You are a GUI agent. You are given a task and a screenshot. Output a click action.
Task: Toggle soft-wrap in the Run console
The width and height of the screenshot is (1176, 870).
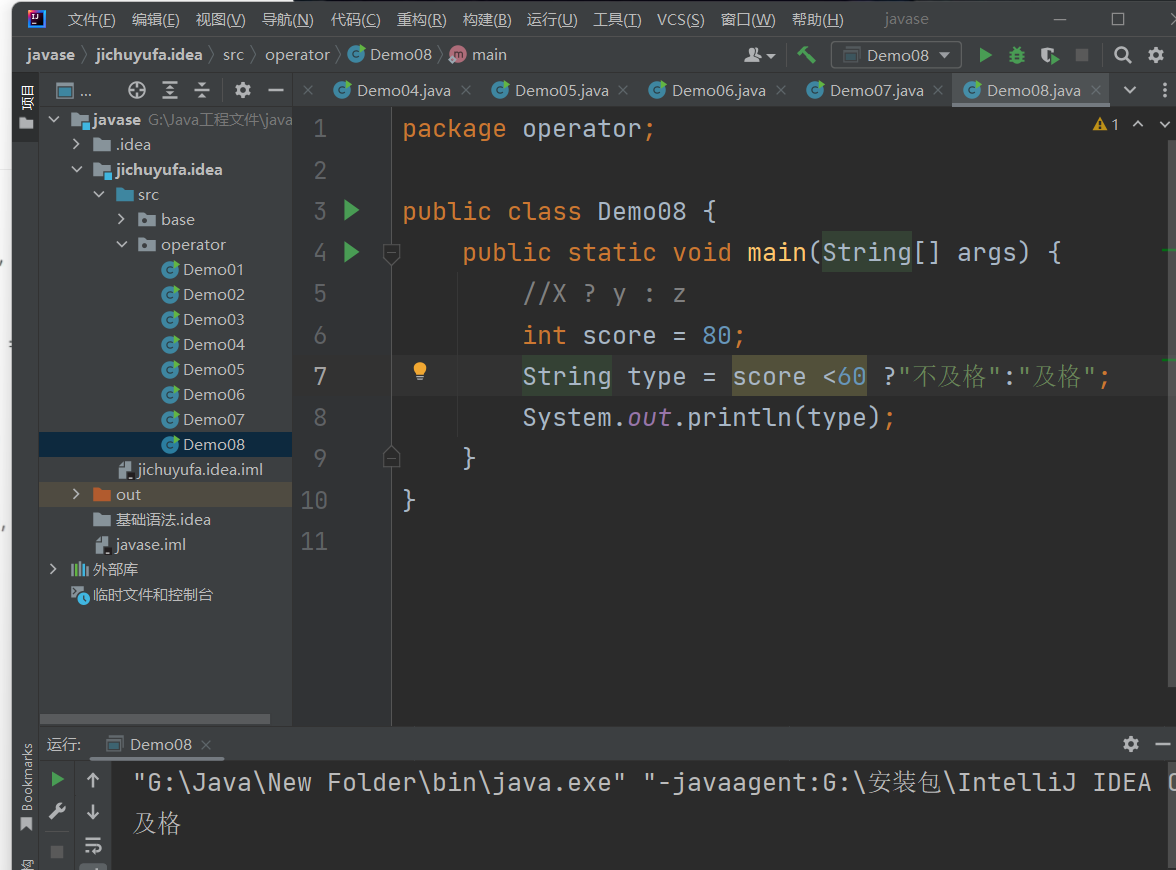coord(93,844)
